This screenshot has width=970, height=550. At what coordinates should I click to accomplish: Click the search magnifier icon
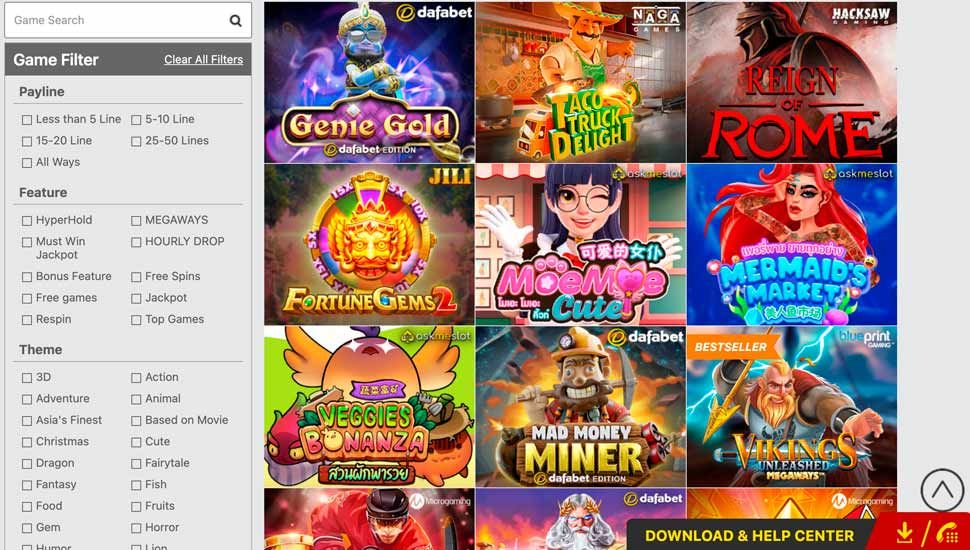236,20
